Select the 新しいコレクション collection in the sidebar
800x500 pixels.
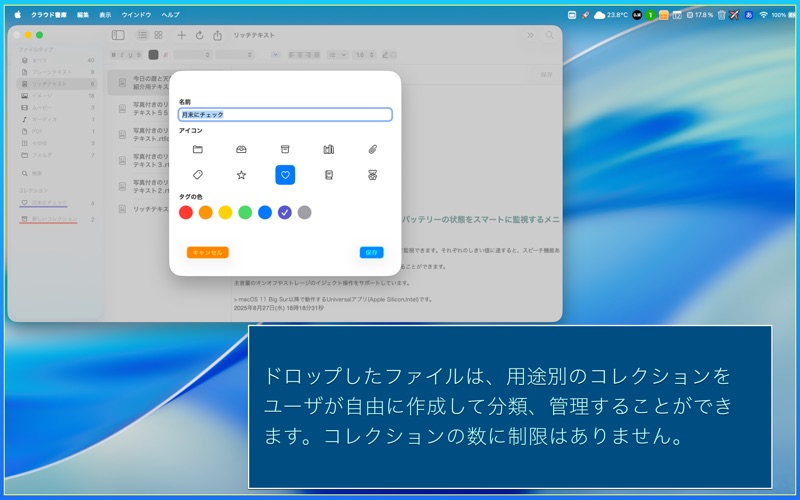click(x=57, y=219)
